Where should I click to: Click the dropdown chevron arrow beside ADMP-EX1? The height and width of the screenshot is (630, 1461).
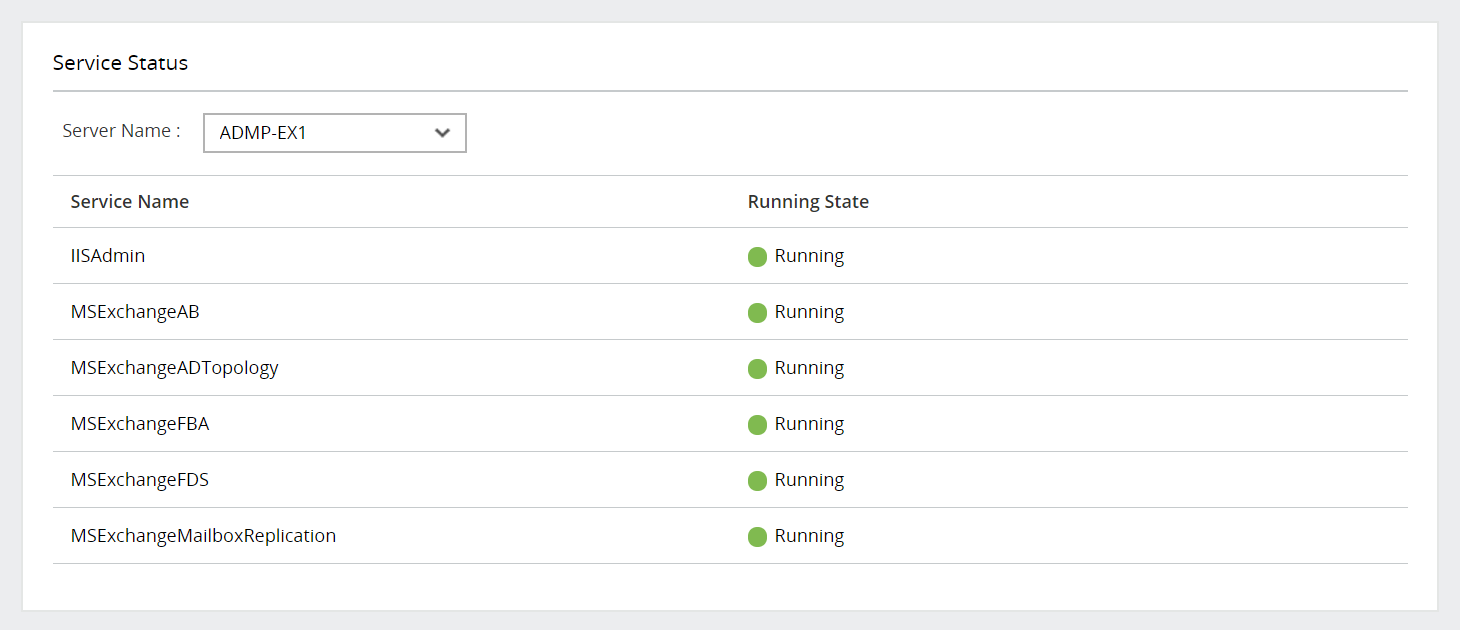[x=442, y=133]
